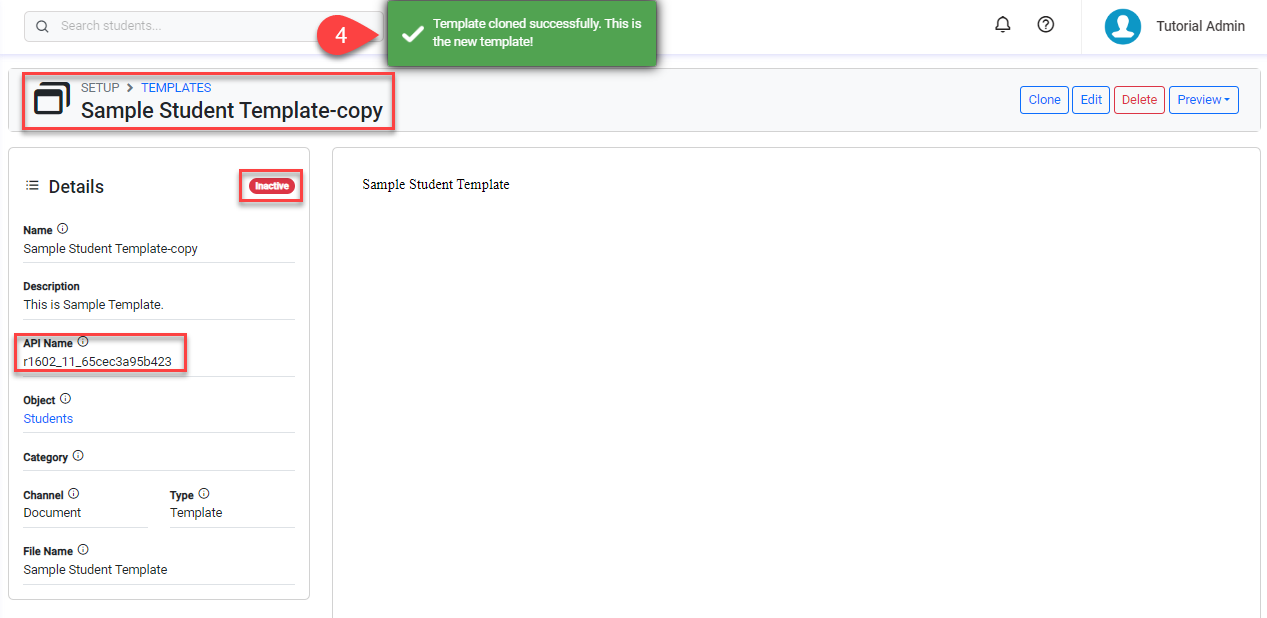The image size is (1267, 618).
Task: Click the Inactive status badge
Action: point(271,186)
